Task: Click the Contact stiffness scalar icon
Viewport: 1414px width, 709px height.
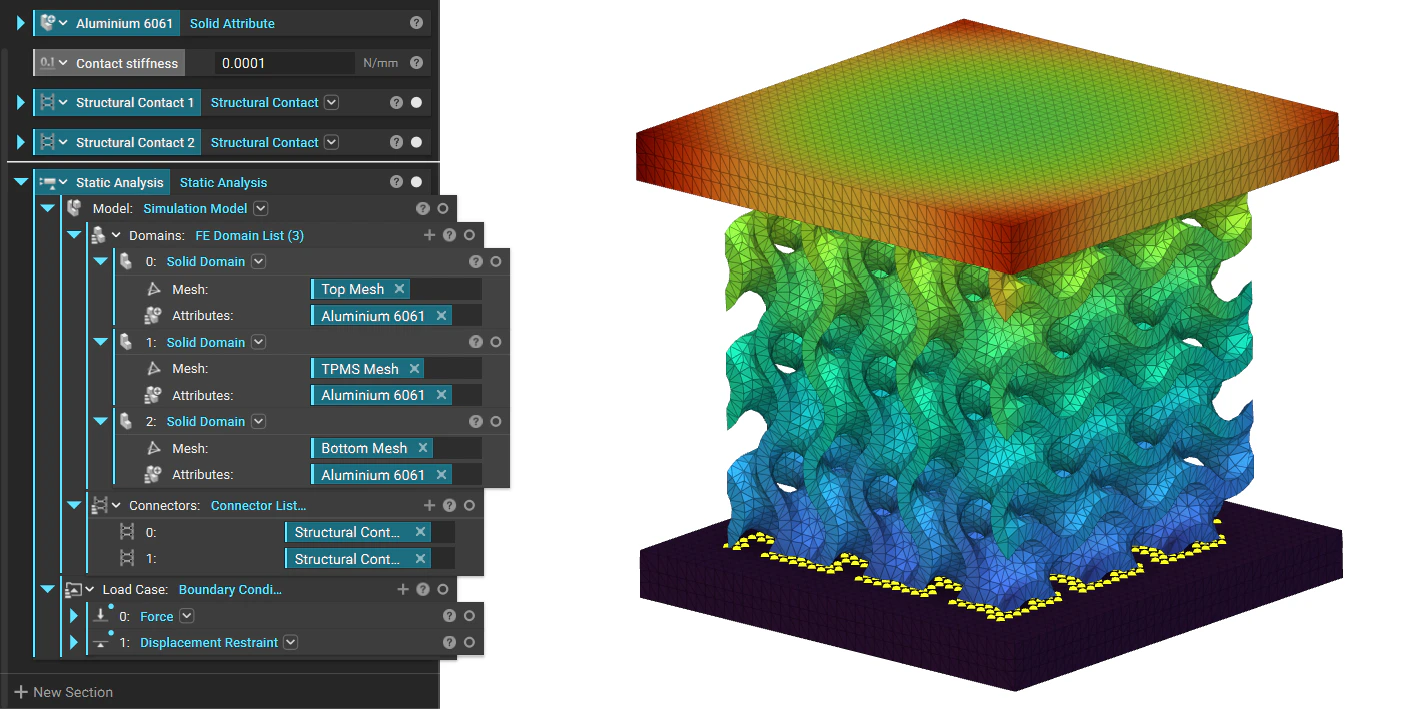Action: (47, 63)
